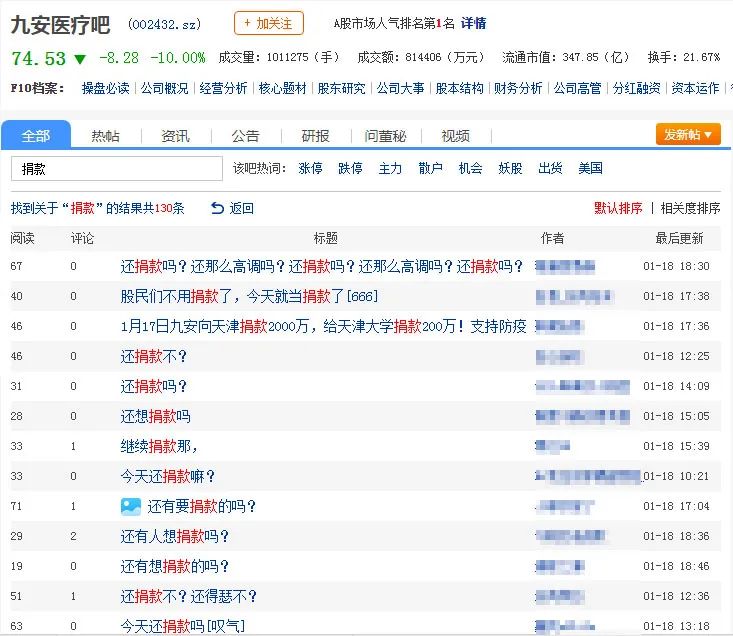The height and width of the screenshot is (636, 733).
Task: Click the timestamp 01-18 18:46
Action: (x=676, y=566)
